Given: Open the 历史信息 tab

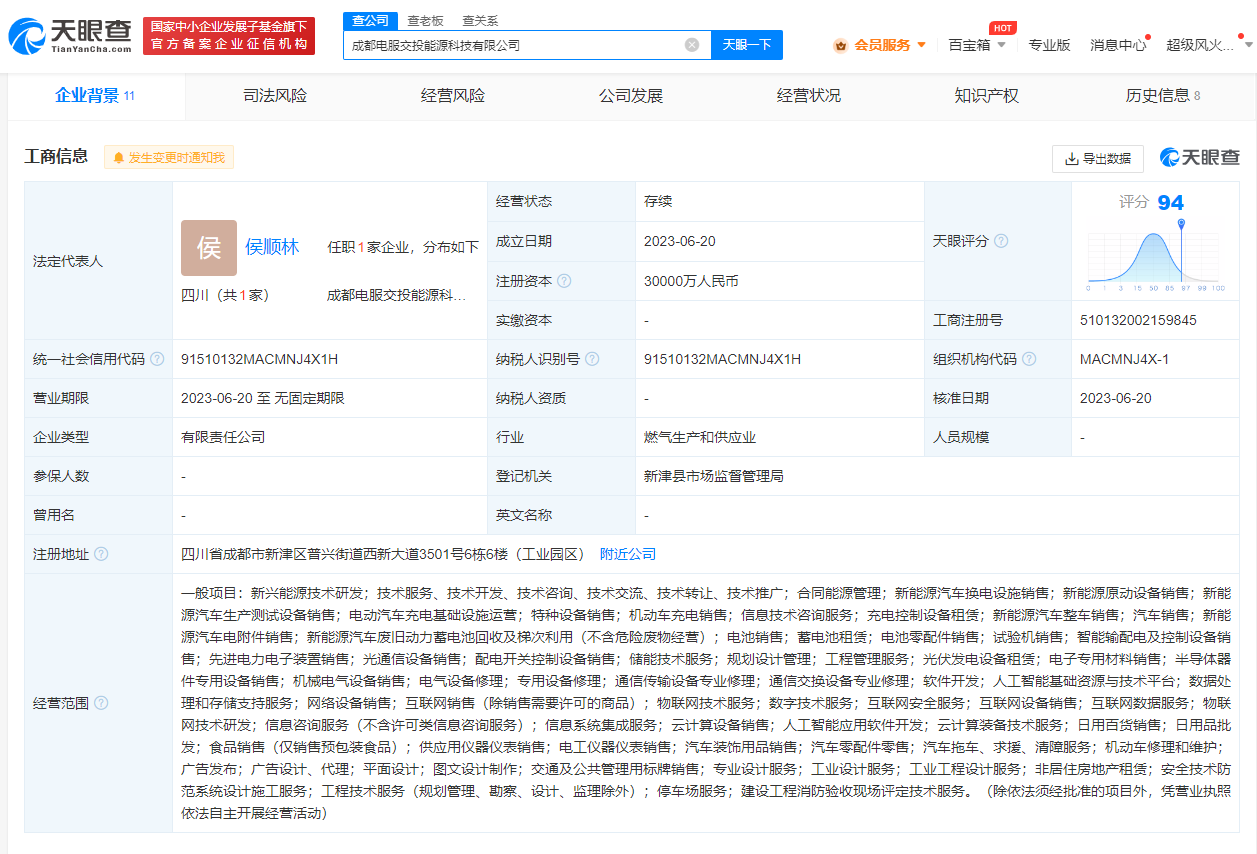Looking at the screenshot, I should tap(1163, 96).
